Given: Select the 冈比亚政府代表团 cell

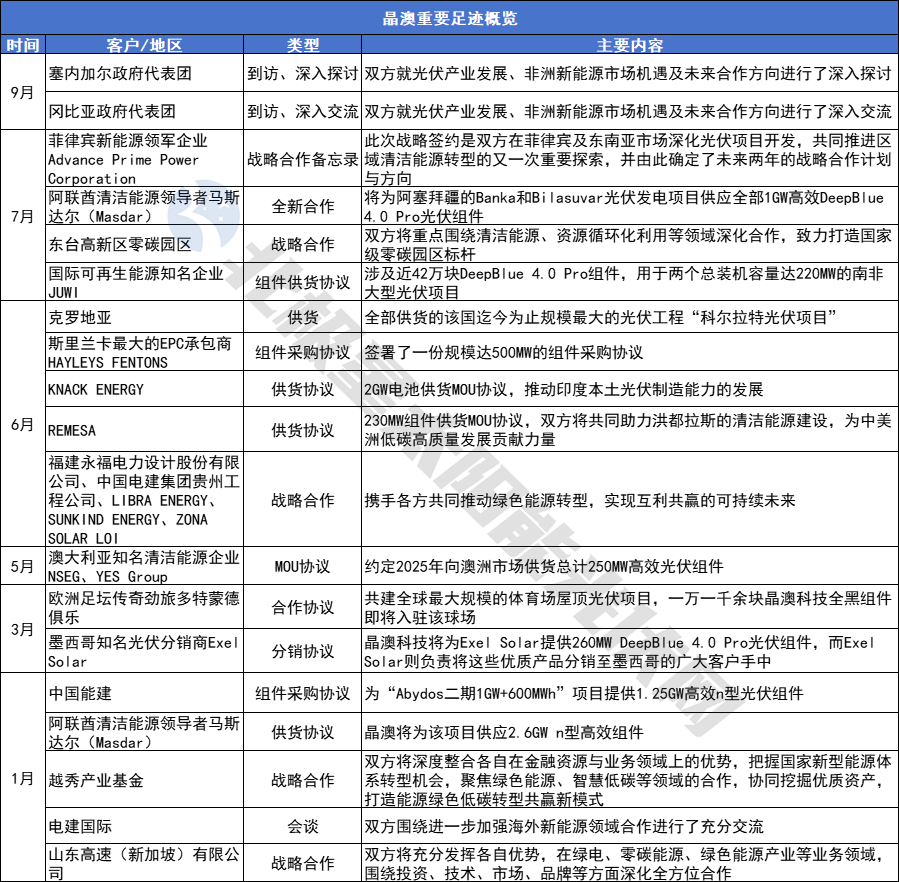Looking at the screenshot, I should tap(144, 111).
